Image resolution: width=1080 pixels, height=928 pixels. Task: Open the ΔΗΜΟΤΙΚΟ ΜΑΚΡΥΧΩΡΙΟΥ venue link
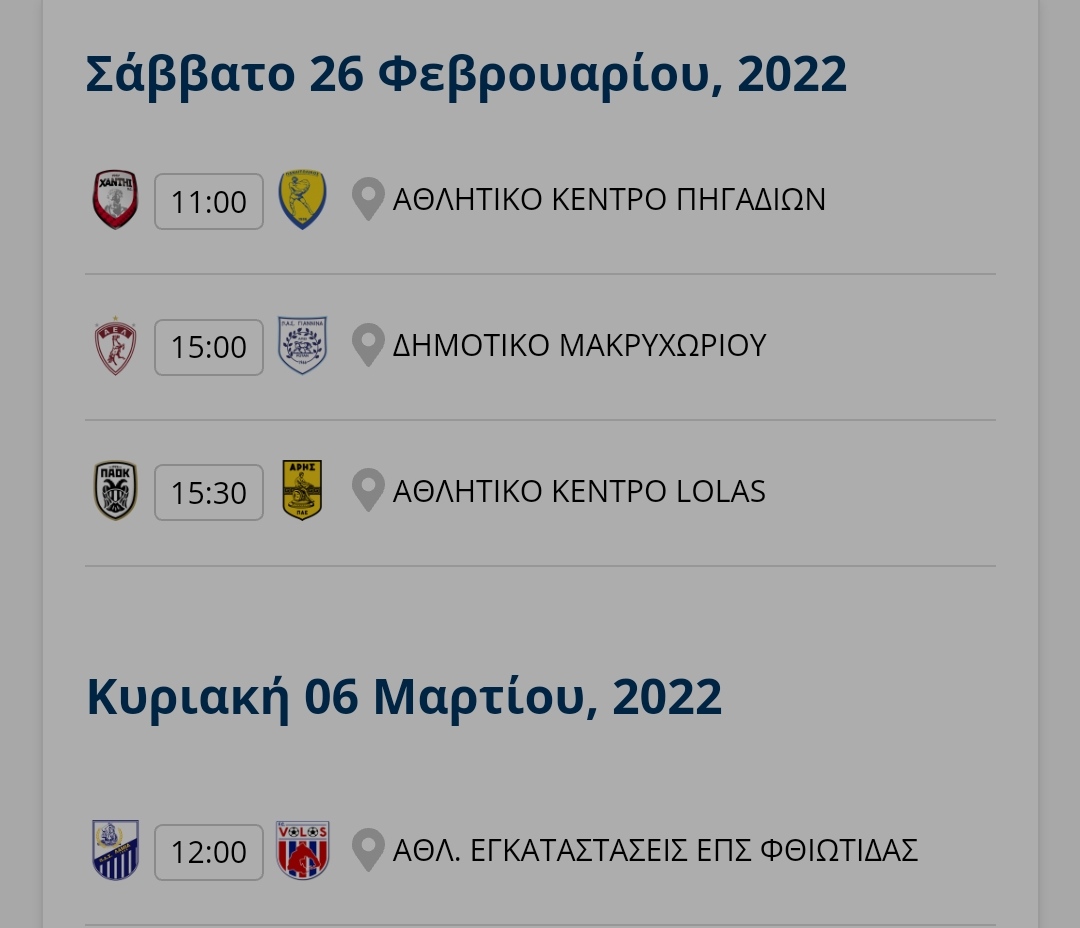(x=579, y=345)
